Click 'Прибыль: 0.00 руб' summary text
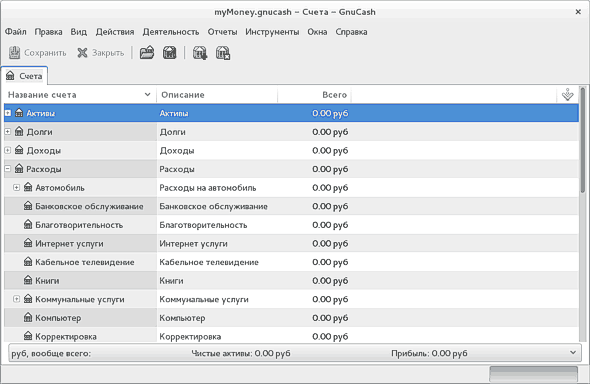The image size is (590, 384). [x=429, y=353]
